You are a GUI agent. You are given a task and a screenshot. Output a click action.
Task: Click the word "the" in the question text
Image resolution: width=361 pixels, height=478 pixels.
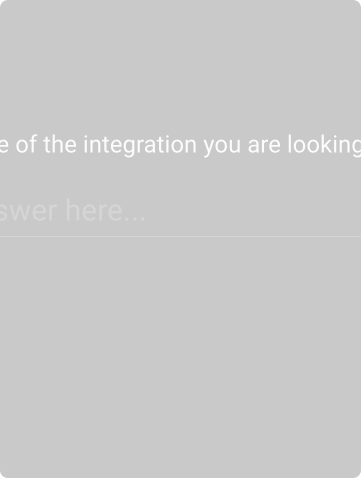pyautogui.click(x=60, y=144)
